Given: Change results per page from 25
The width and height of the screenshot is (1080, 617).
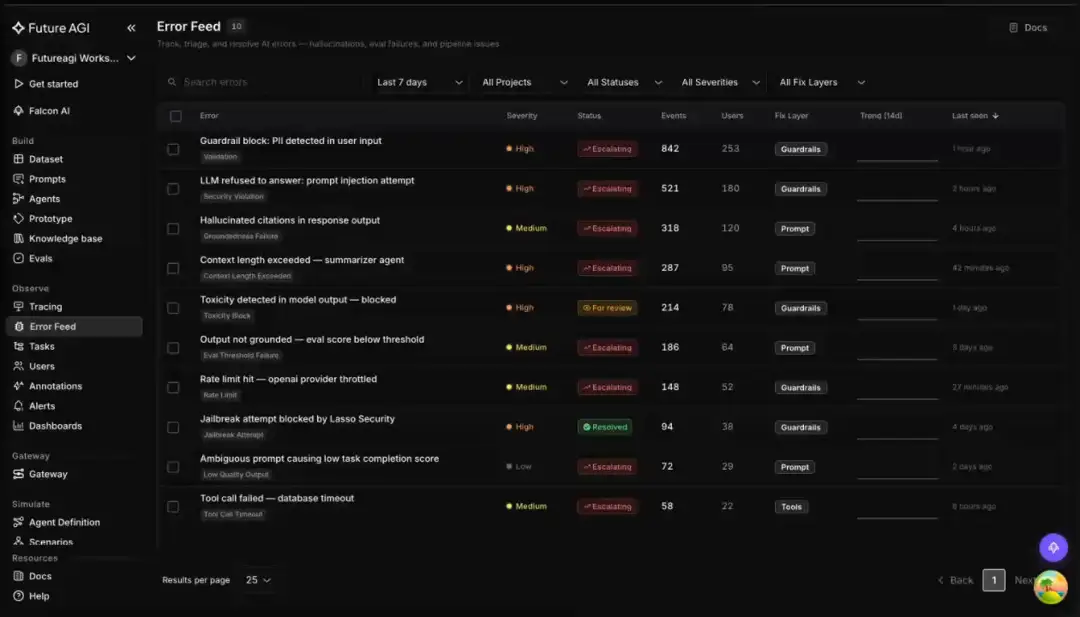Looking at the screenshot, I should click(x=258, y=581).
